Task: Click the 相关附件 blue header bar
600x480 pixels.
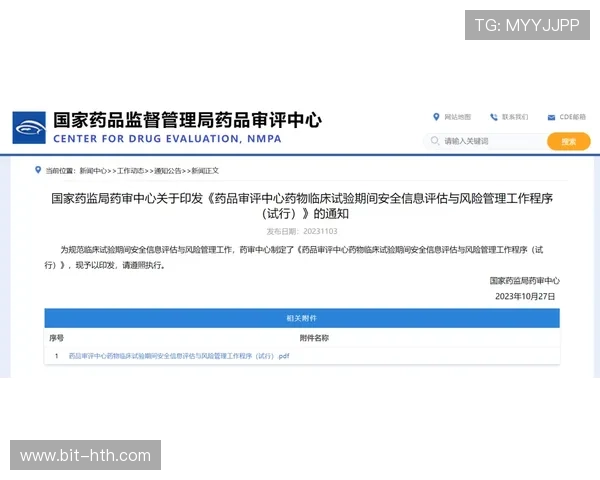Action: [x=302, y=318]
